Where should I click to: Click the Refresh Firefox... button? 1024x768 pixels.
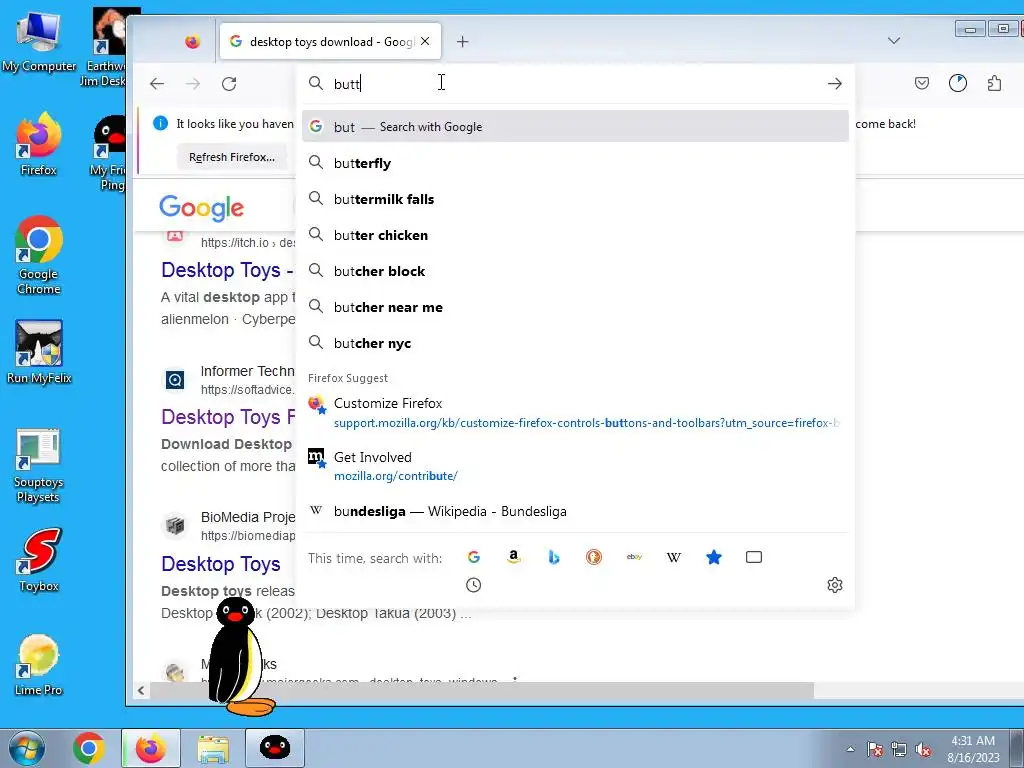coord(232,157)
